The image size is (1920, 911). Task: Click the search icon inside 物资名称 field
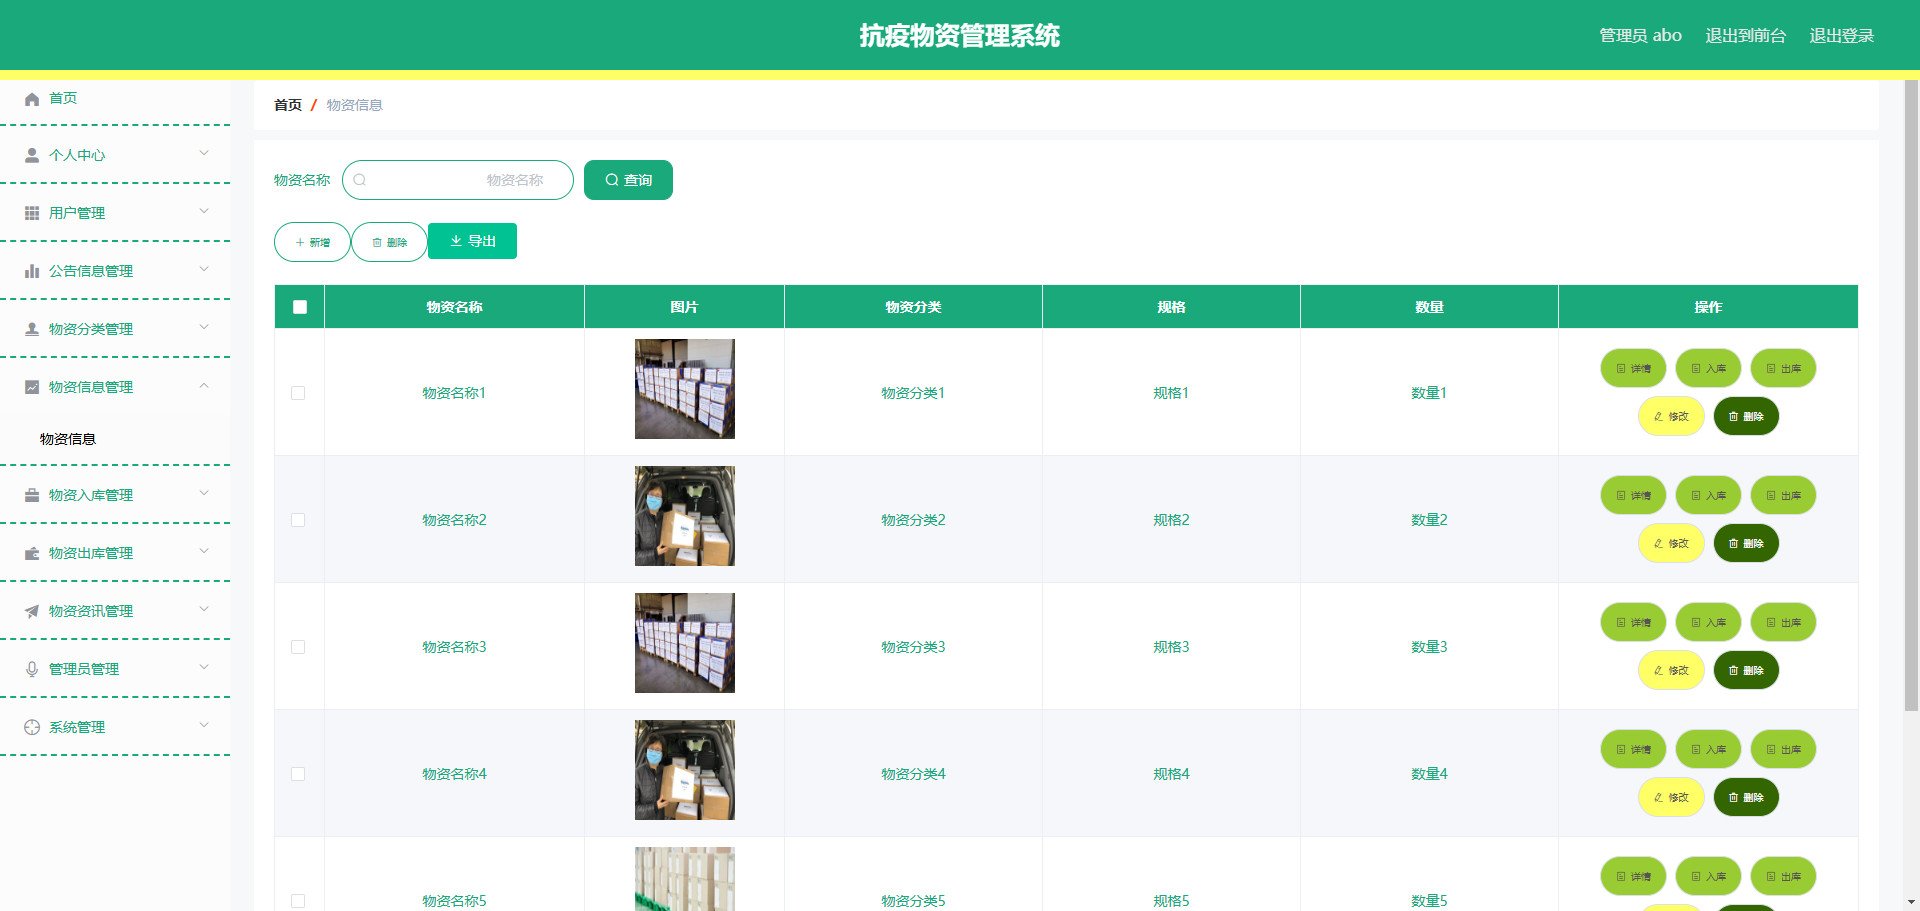360,180
